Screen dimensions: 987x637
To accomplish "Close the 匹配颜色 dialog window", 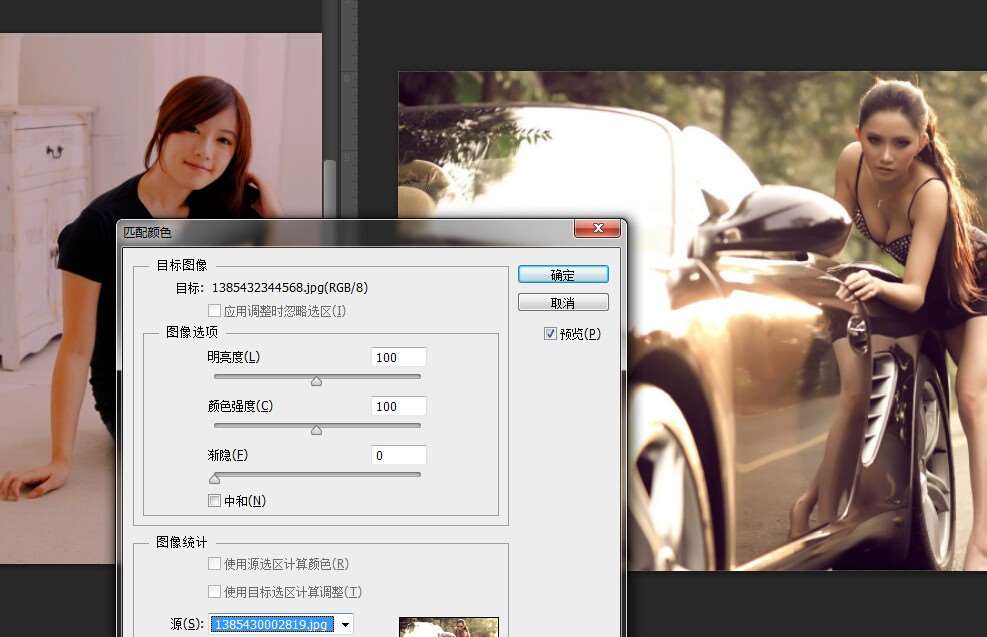I will pyautogui.click(x=597, y=231).
